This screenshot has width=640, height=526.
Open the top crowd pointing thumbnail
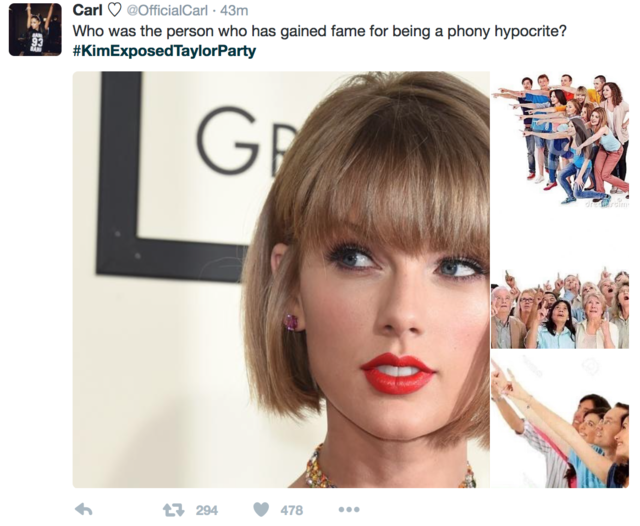(x=560, y=140)
